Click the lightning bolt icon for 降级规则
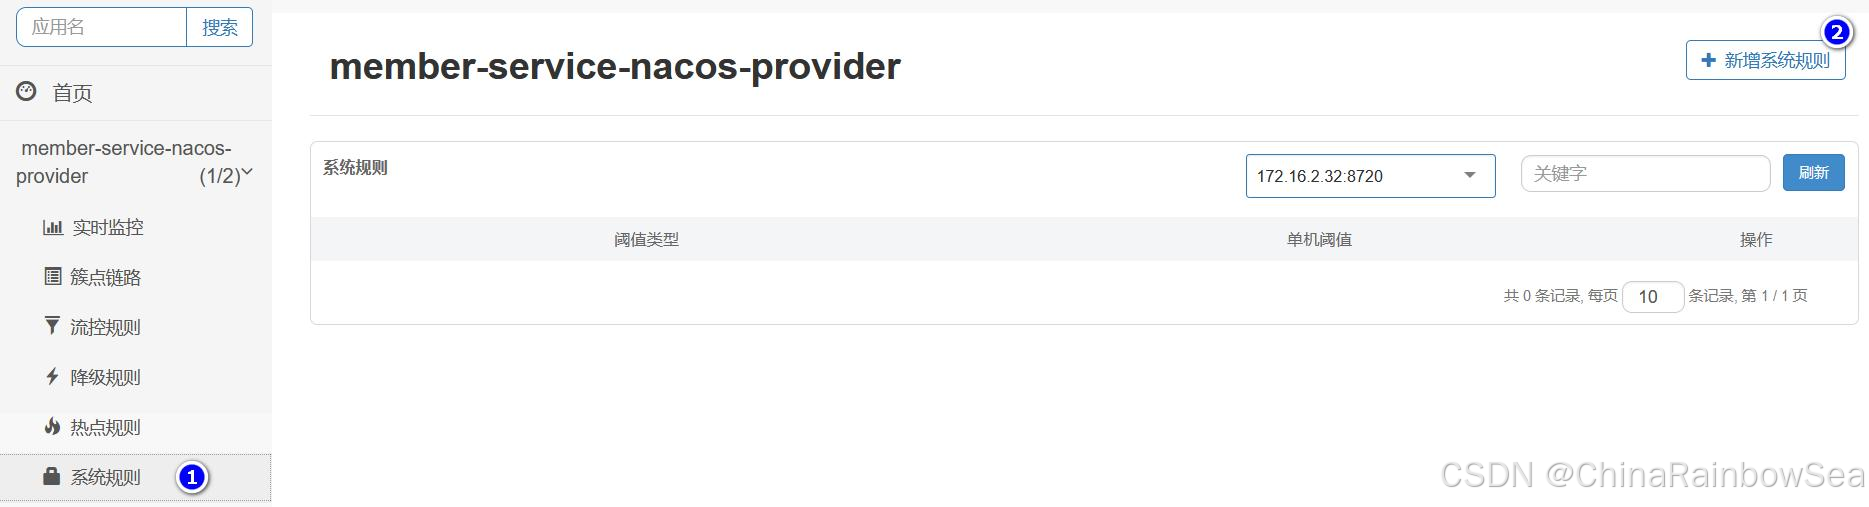Image resolution: width=1869 pixels, height=507 pixels. coord(53,377)
